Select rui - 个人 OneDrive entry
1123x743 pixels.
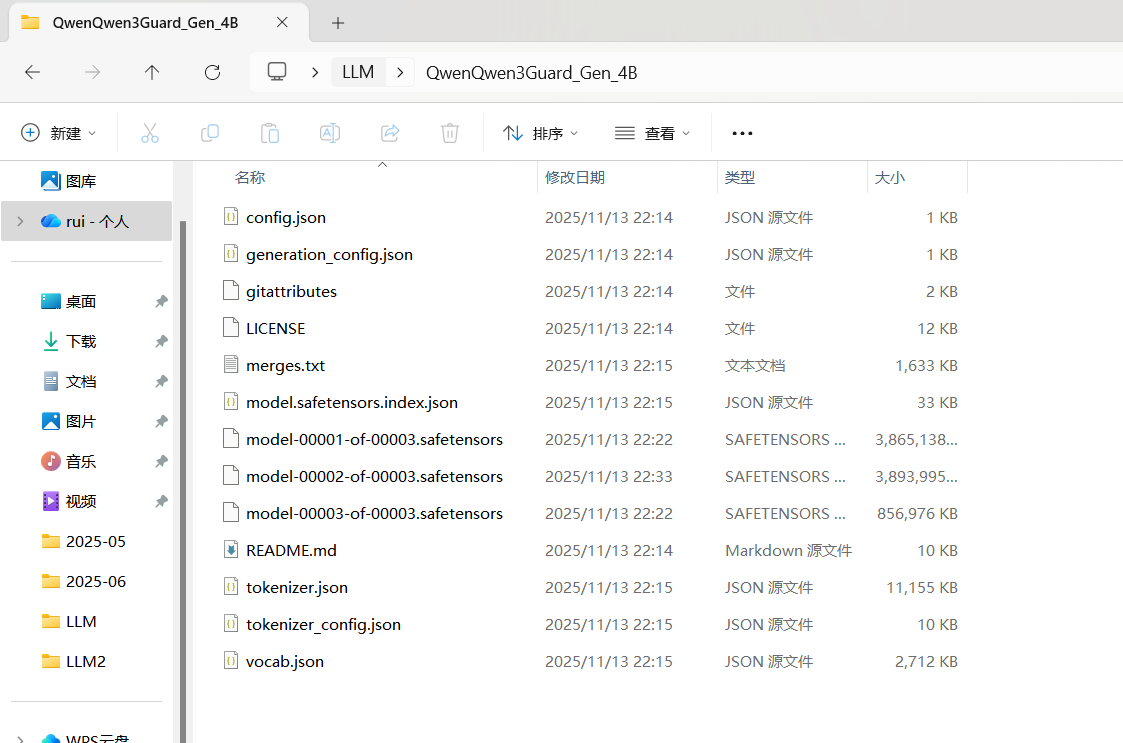coord(87,221)
